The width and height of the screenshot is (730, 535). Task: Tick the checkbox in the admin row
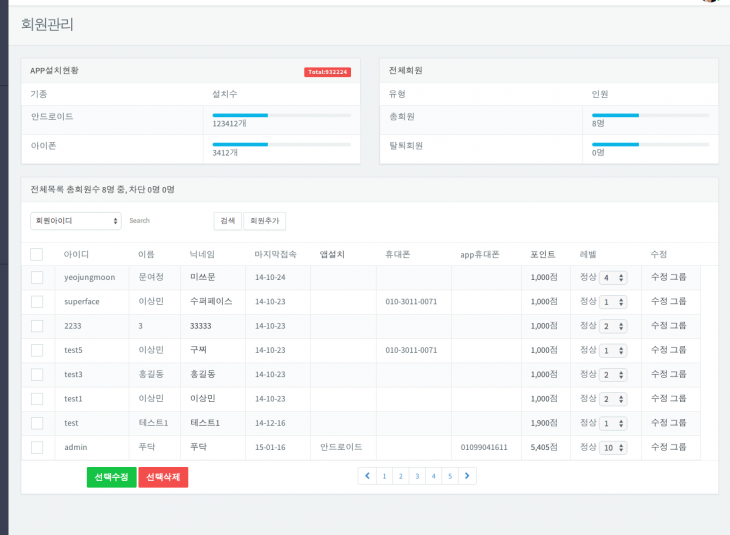click(37, 447)
